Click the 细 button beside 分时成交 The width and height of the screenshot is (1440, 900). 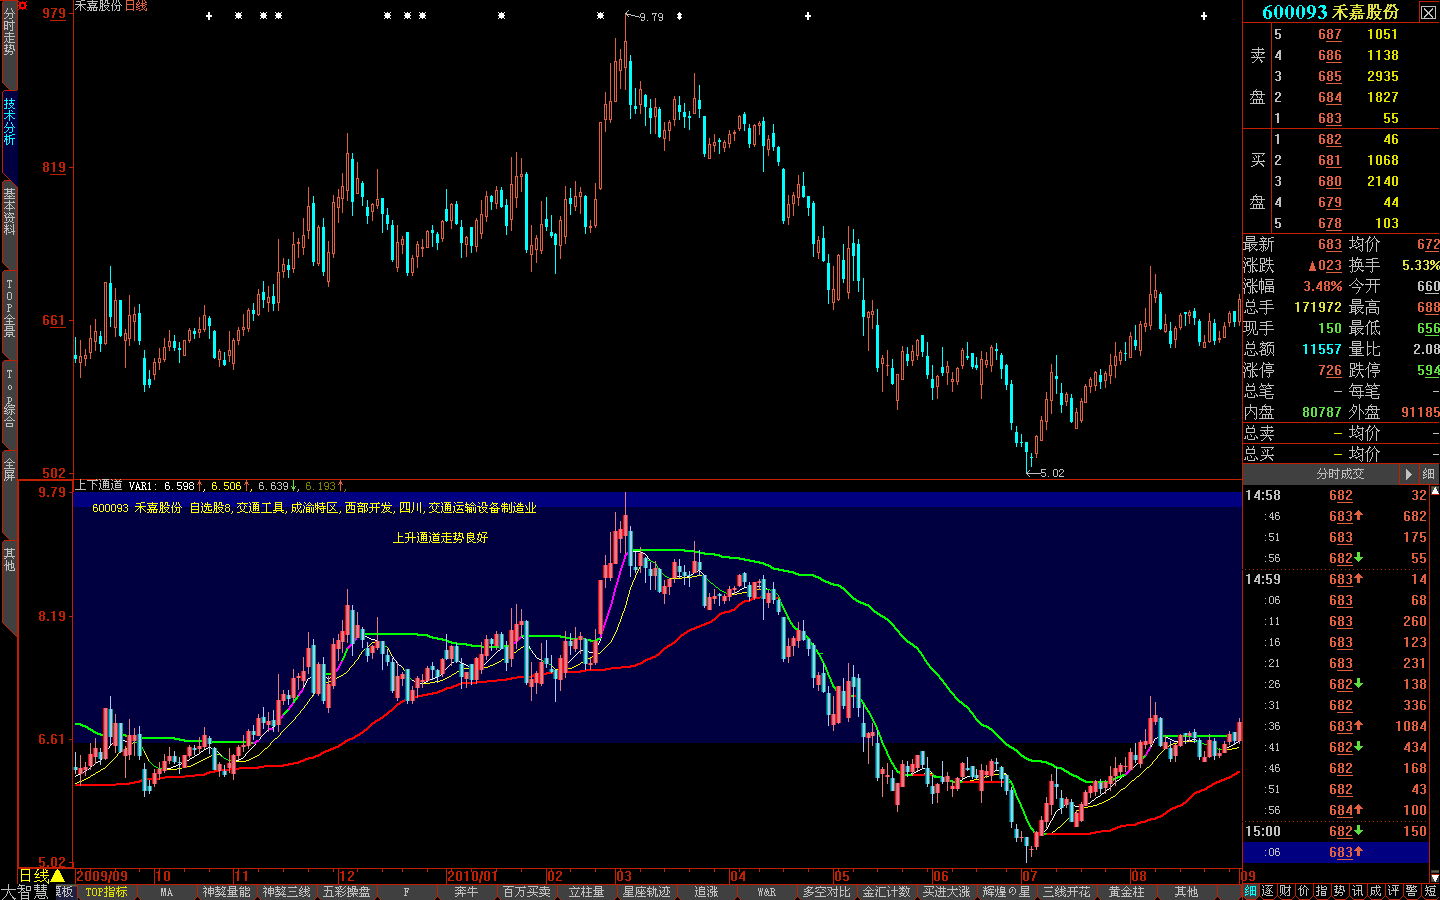tap(1428, 474)
